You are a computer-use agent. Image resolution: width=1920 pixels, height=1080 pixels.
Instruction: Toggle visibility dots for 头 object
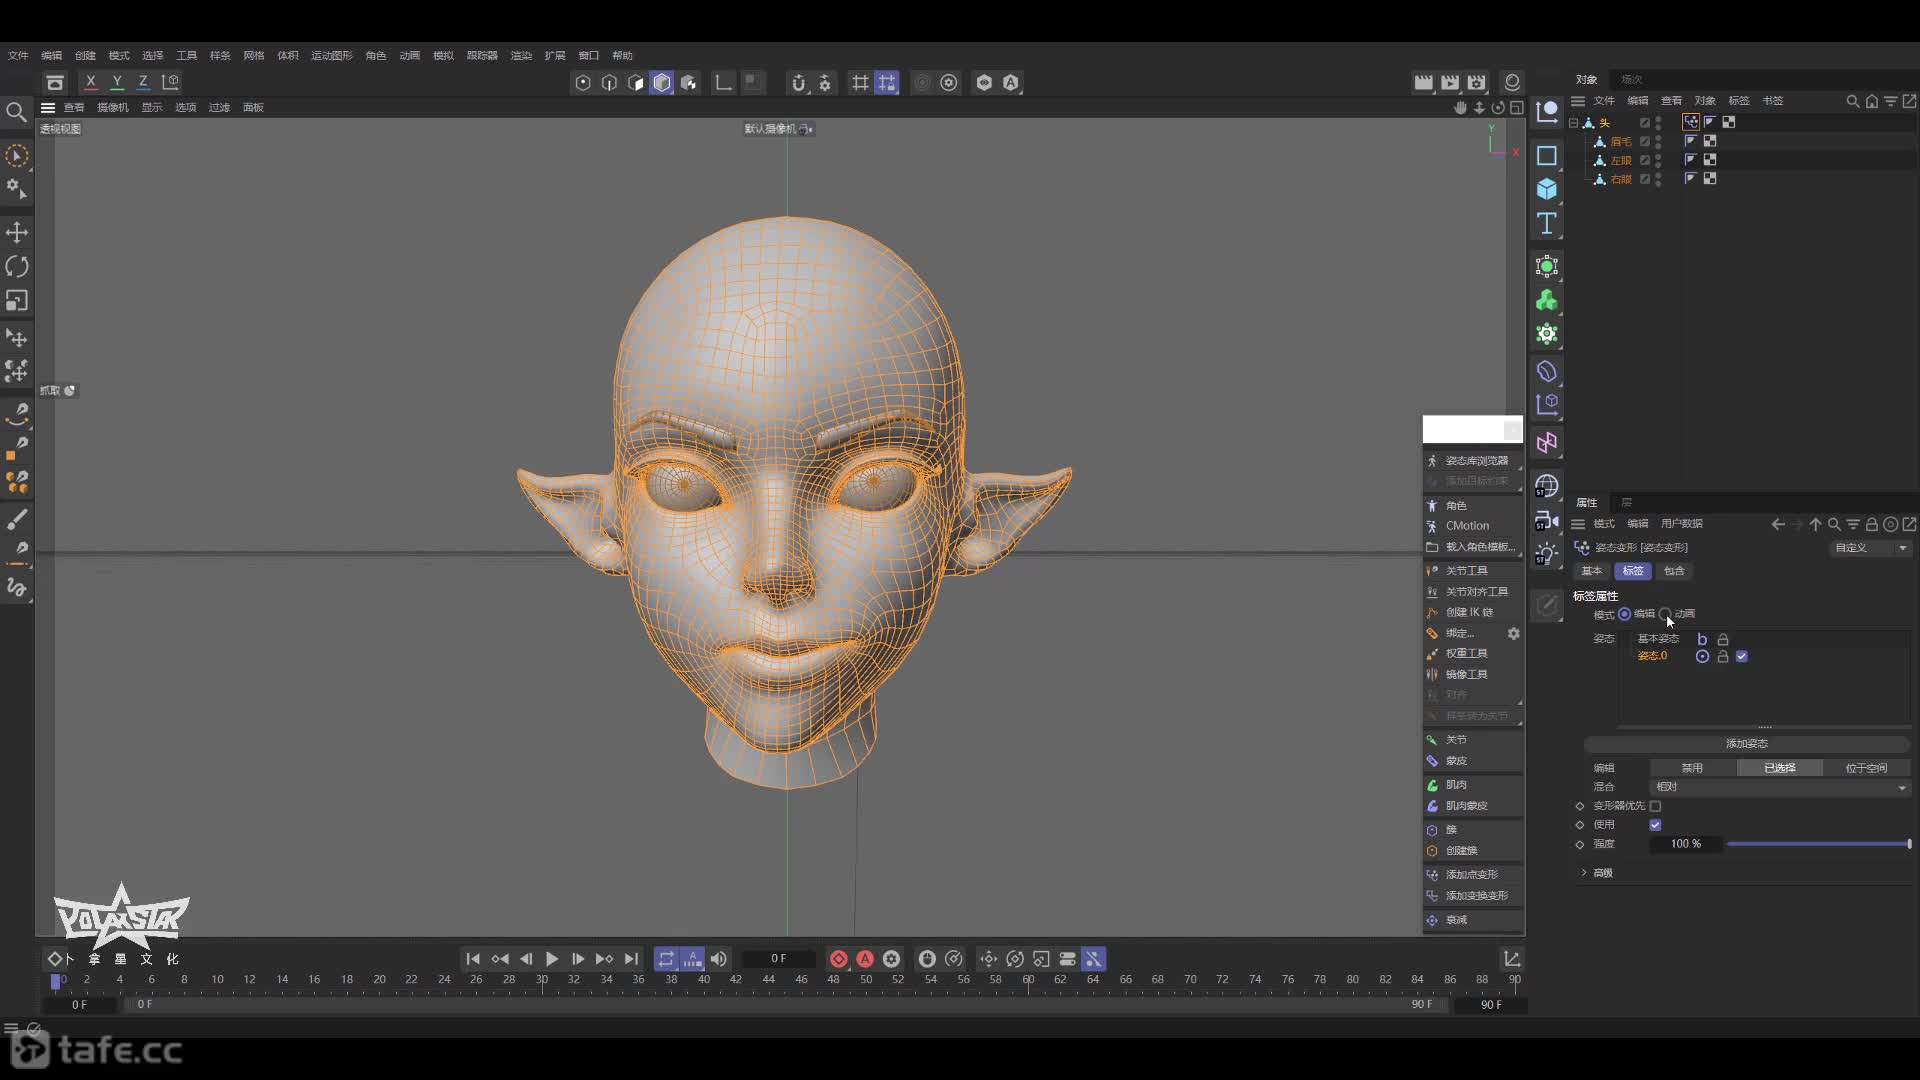click(x=1658, y=122)
